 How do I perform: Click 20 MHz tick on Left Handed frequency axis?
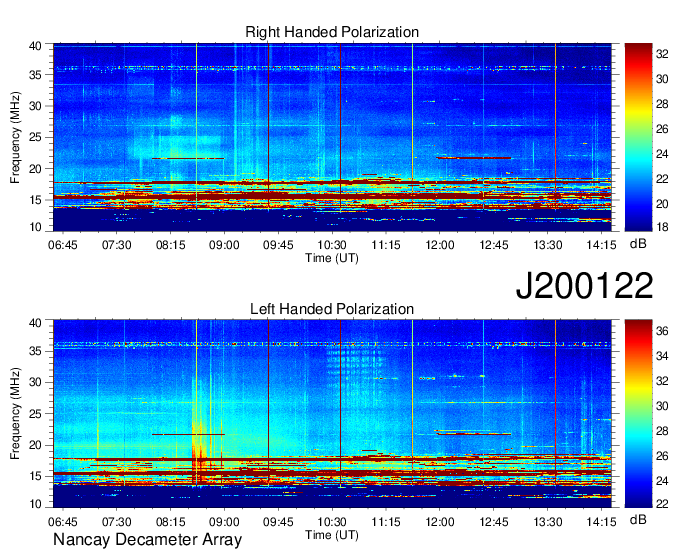[35, 445]
